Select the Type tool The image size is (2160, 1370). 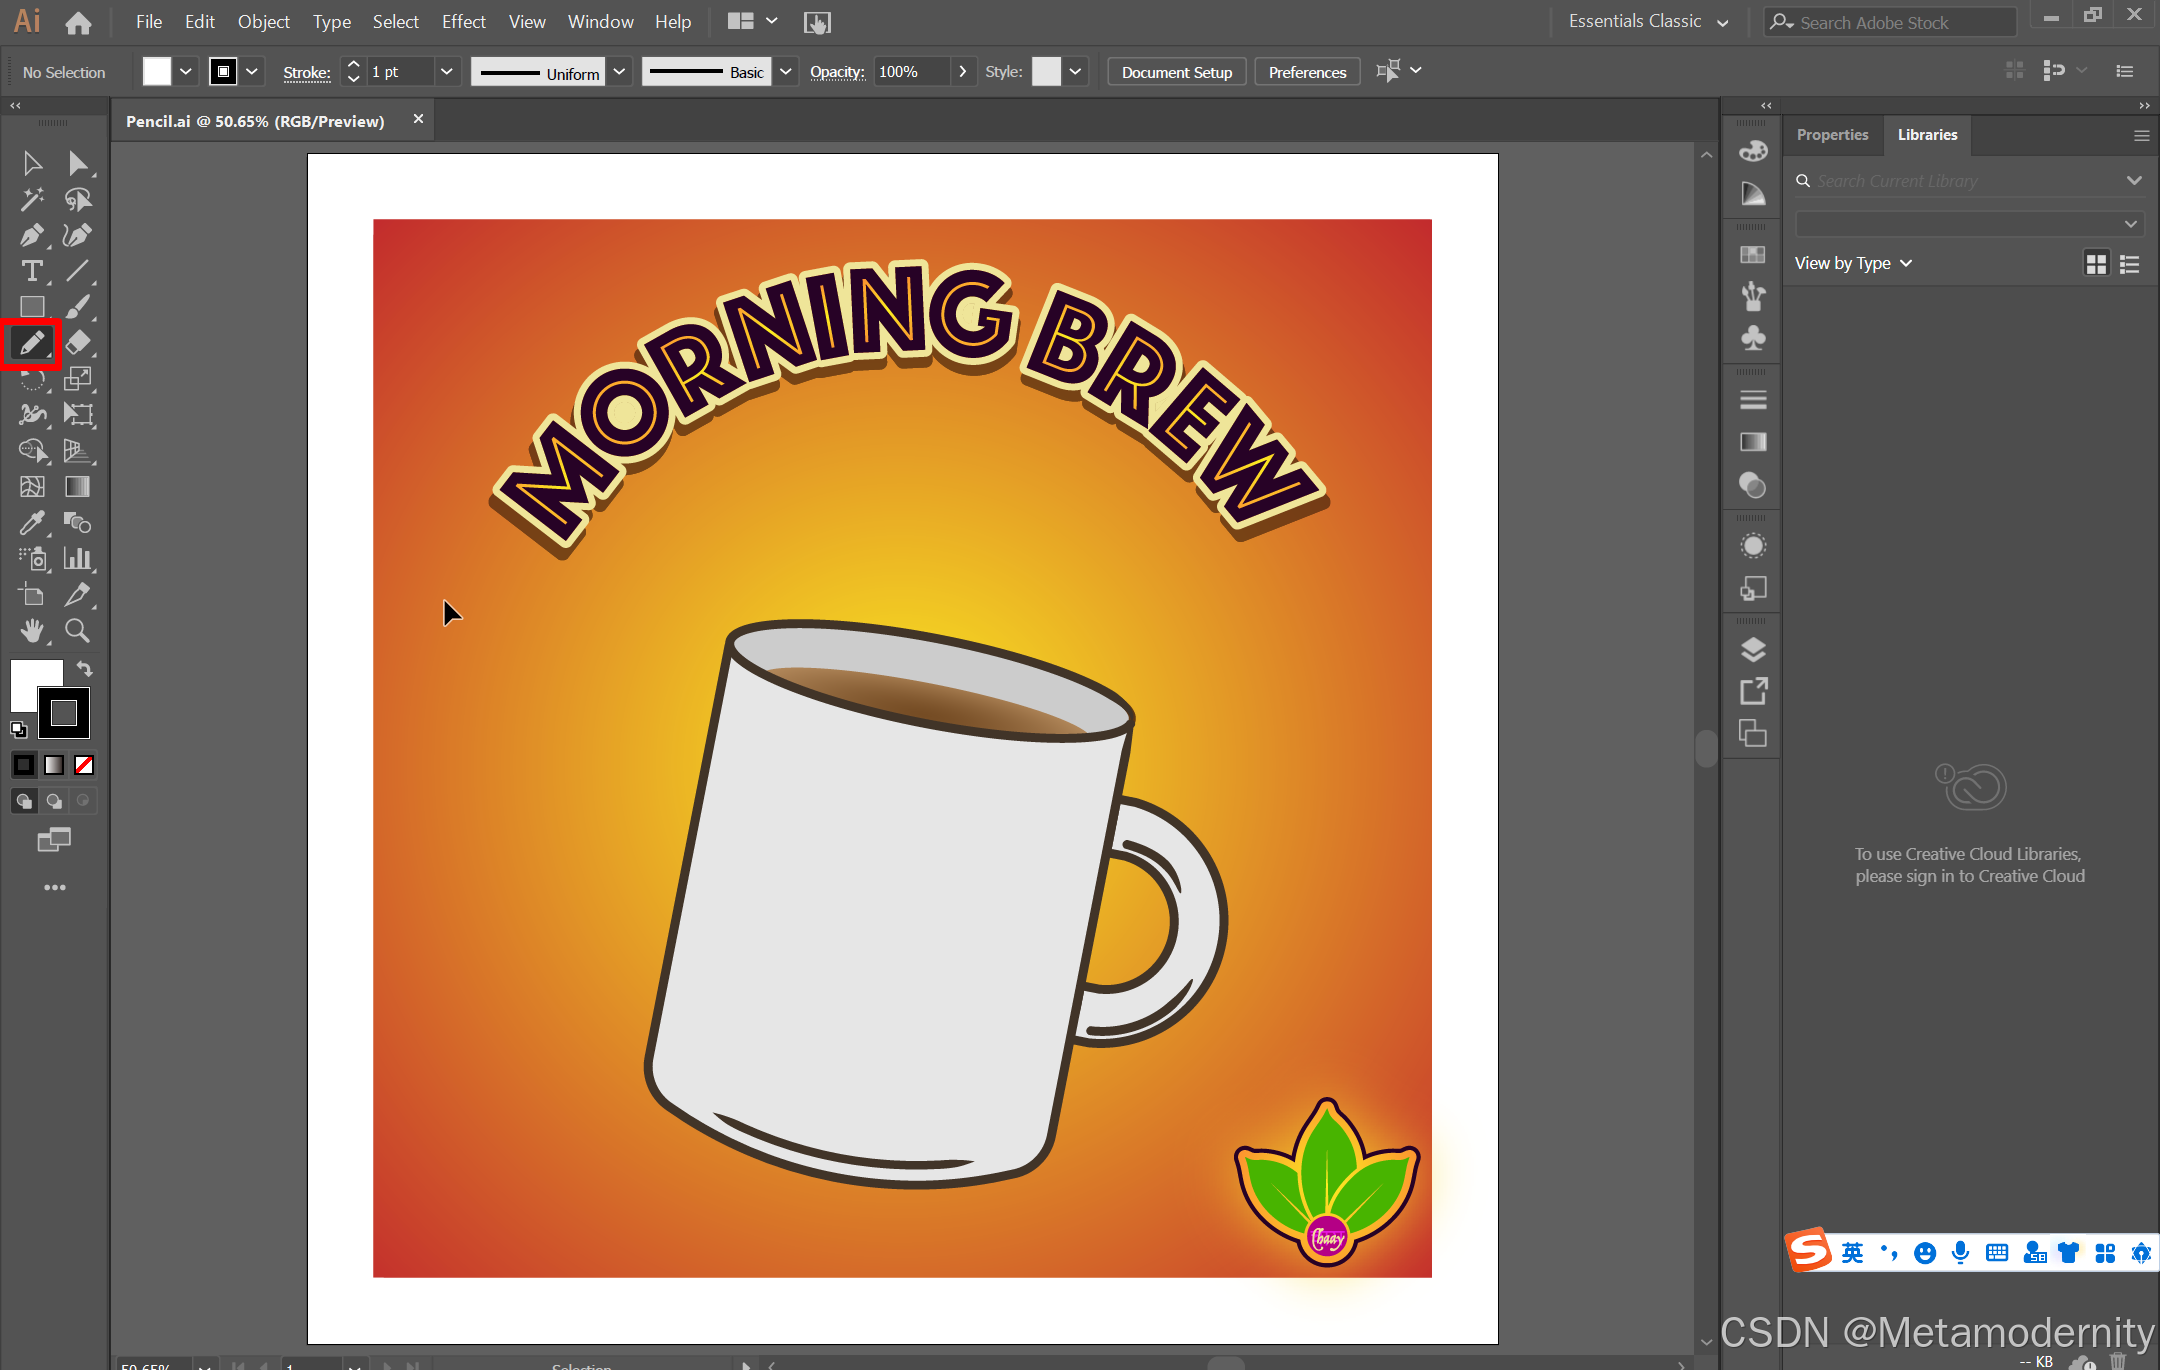pos(31,272)
